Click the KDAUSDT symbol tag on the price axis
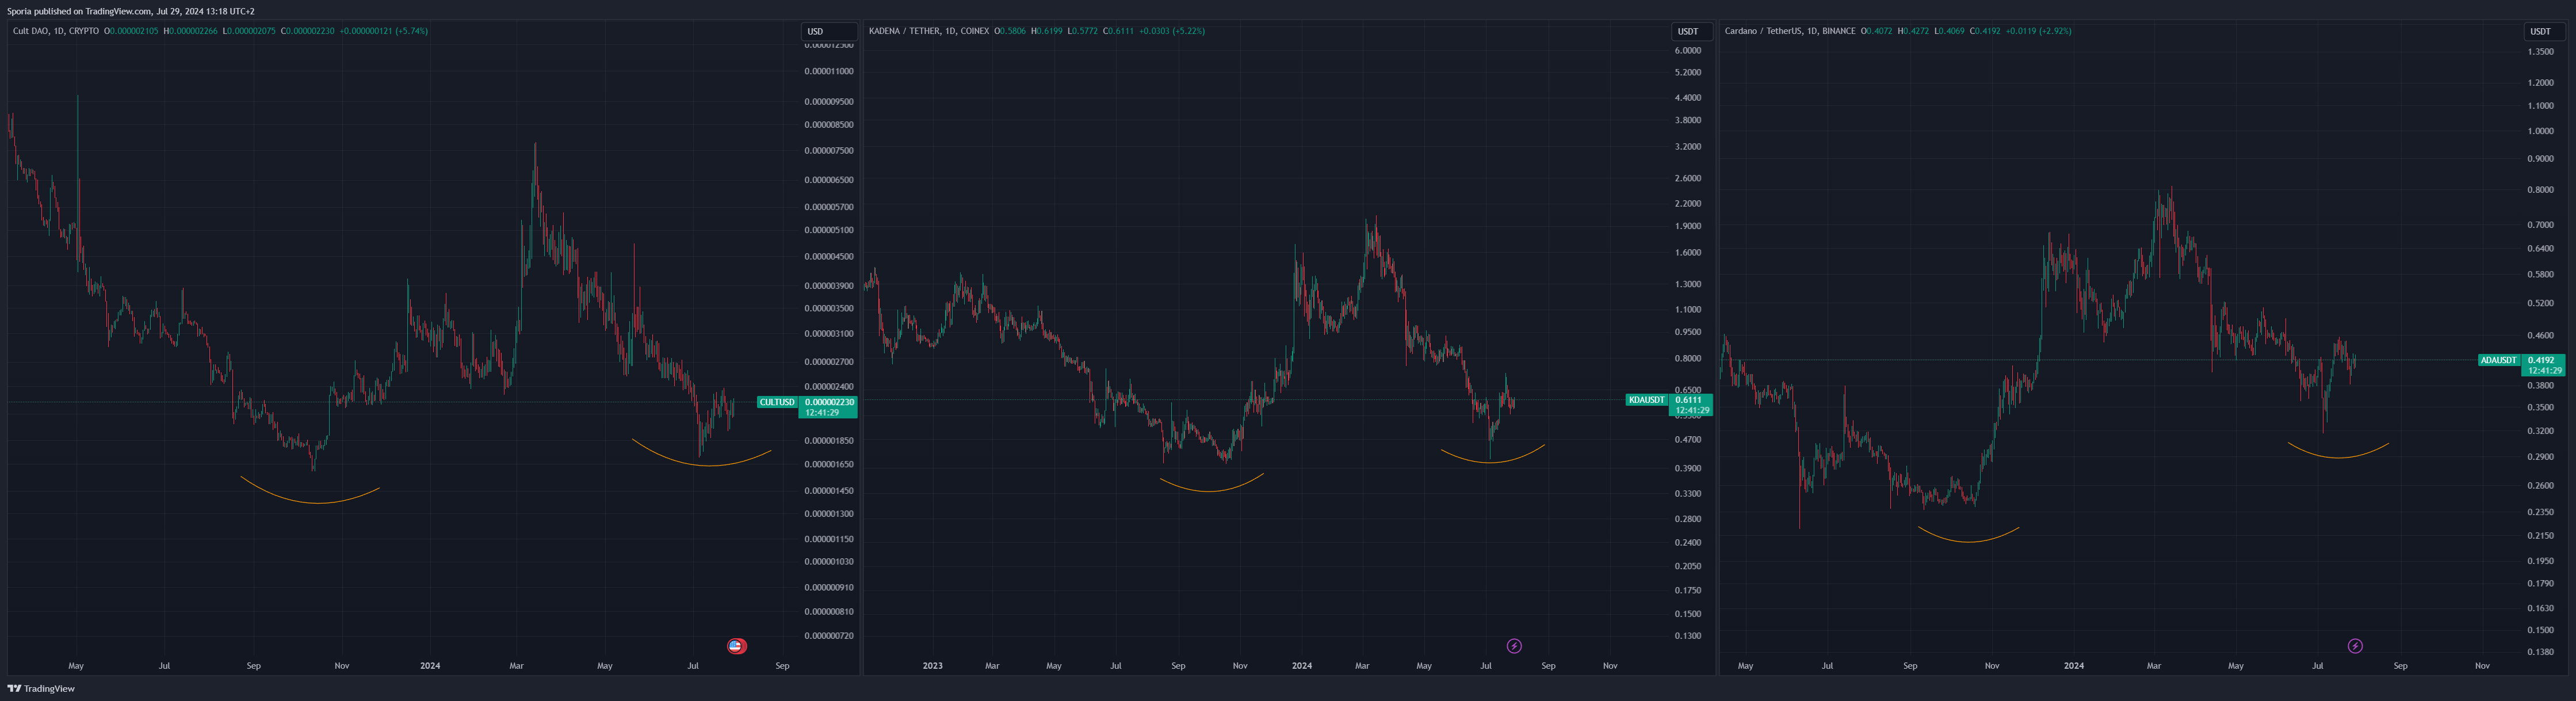The width and height of the screenshot is (2576, 701). click(x=1646, y=400)
